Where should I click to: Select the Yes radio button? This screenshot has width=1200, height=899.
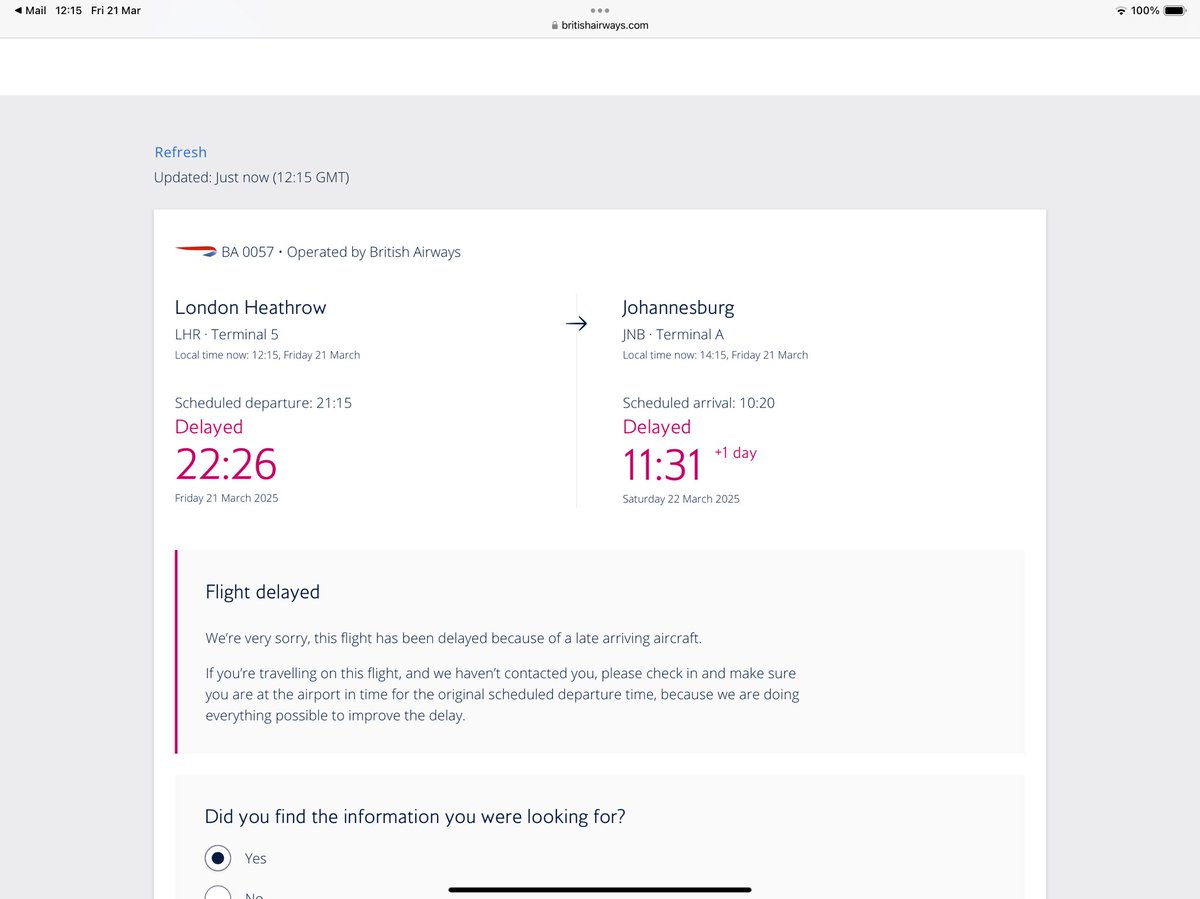[x=217, y=858]
